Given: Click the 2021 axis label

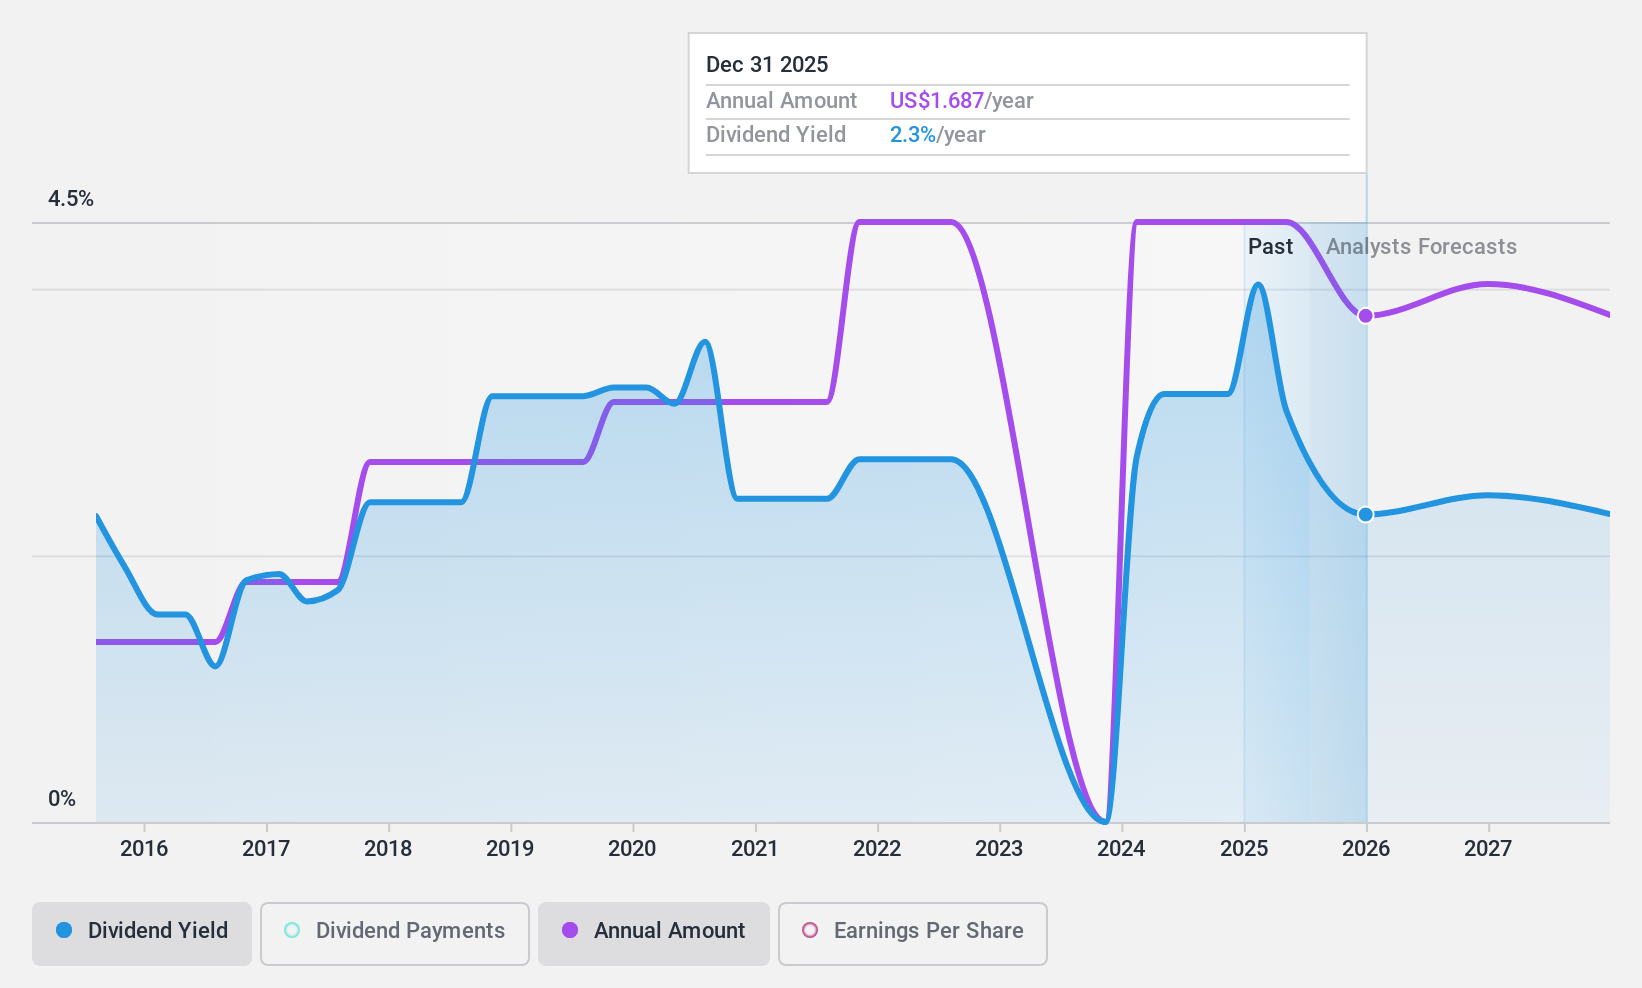Looking at the screenshot, I should tap(755, 849).
